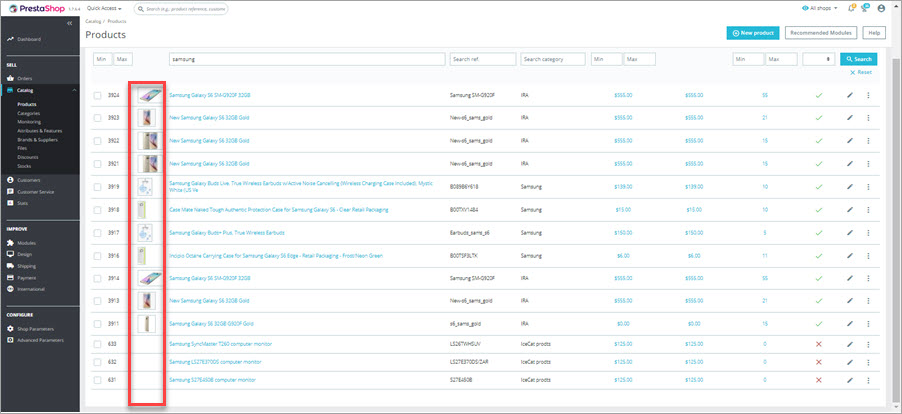Image resolution: width=902 pixels, height=414 pixels.
Task: Open the orders cart notification icon
Action: [865, 9]
